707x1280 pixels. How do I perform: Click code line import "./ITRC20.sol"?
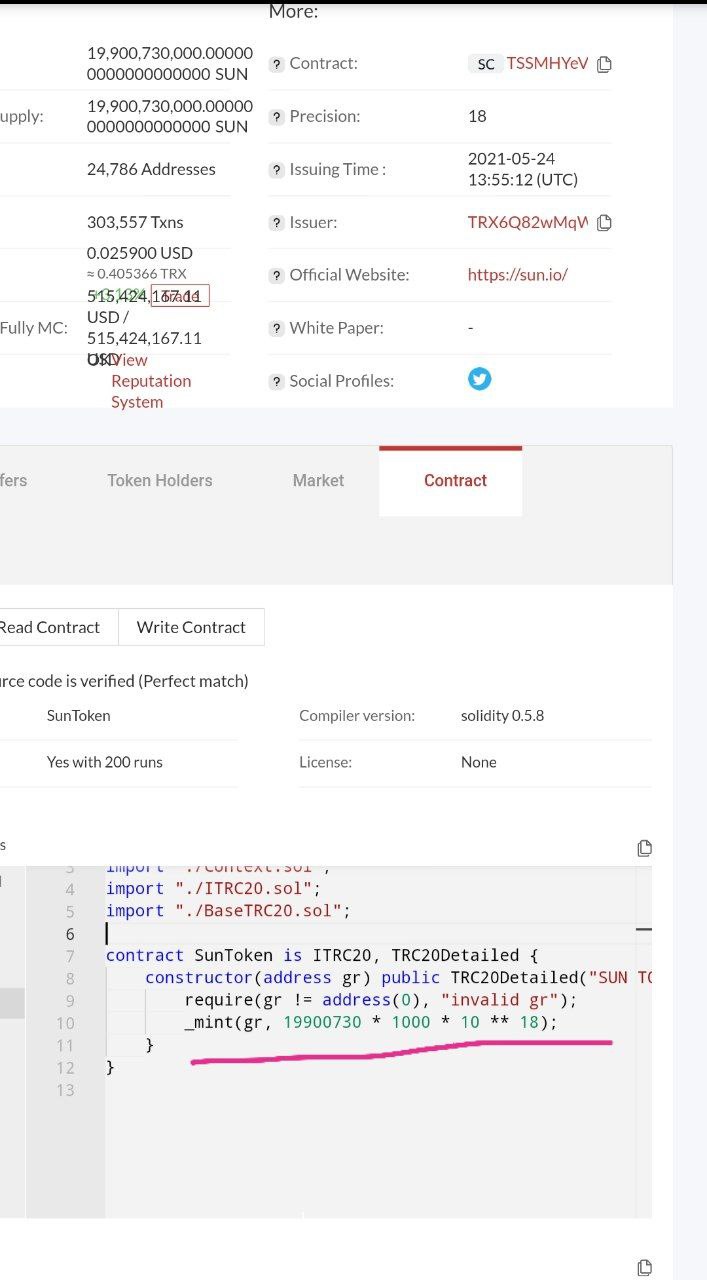point(213,889)
